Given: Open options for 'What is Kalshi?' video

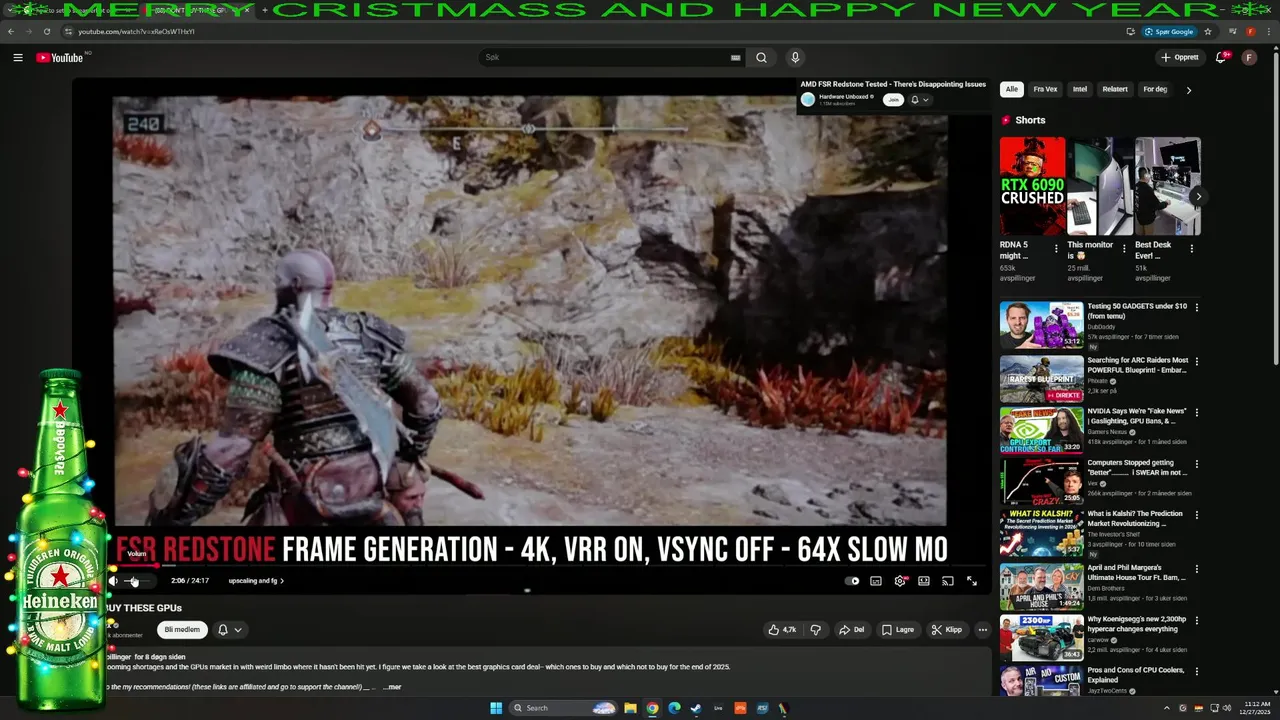Looking at the screenshot, I should coord(1197,515).
